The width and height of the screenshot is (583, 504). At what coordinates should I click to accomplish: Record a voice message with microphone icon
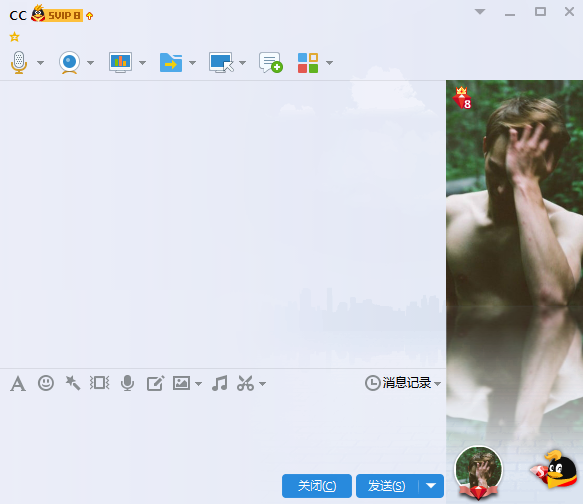click(x=127, y=383)
